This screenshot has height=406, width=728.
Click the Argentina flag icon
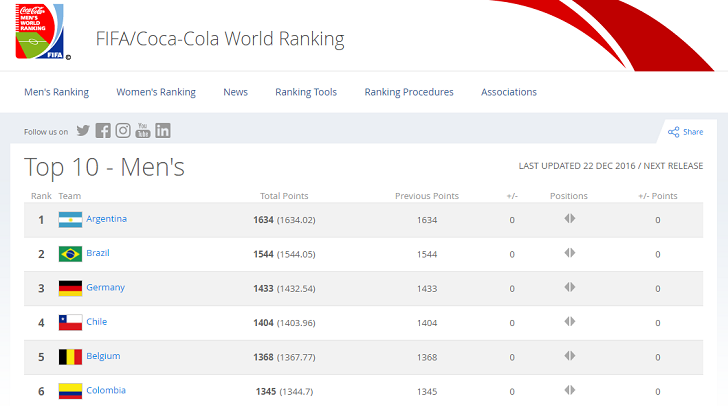coord(71,220)
